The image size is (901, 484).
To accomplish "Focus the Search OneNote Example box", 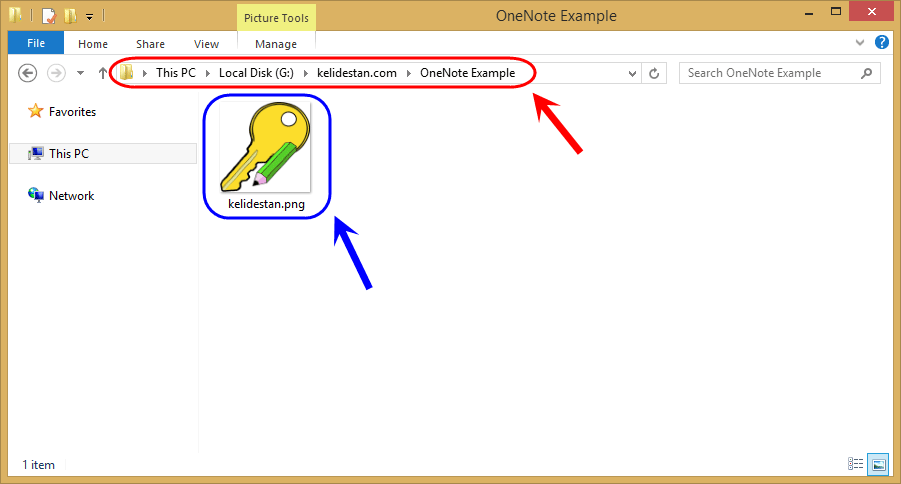I will (x=780, y=73).
